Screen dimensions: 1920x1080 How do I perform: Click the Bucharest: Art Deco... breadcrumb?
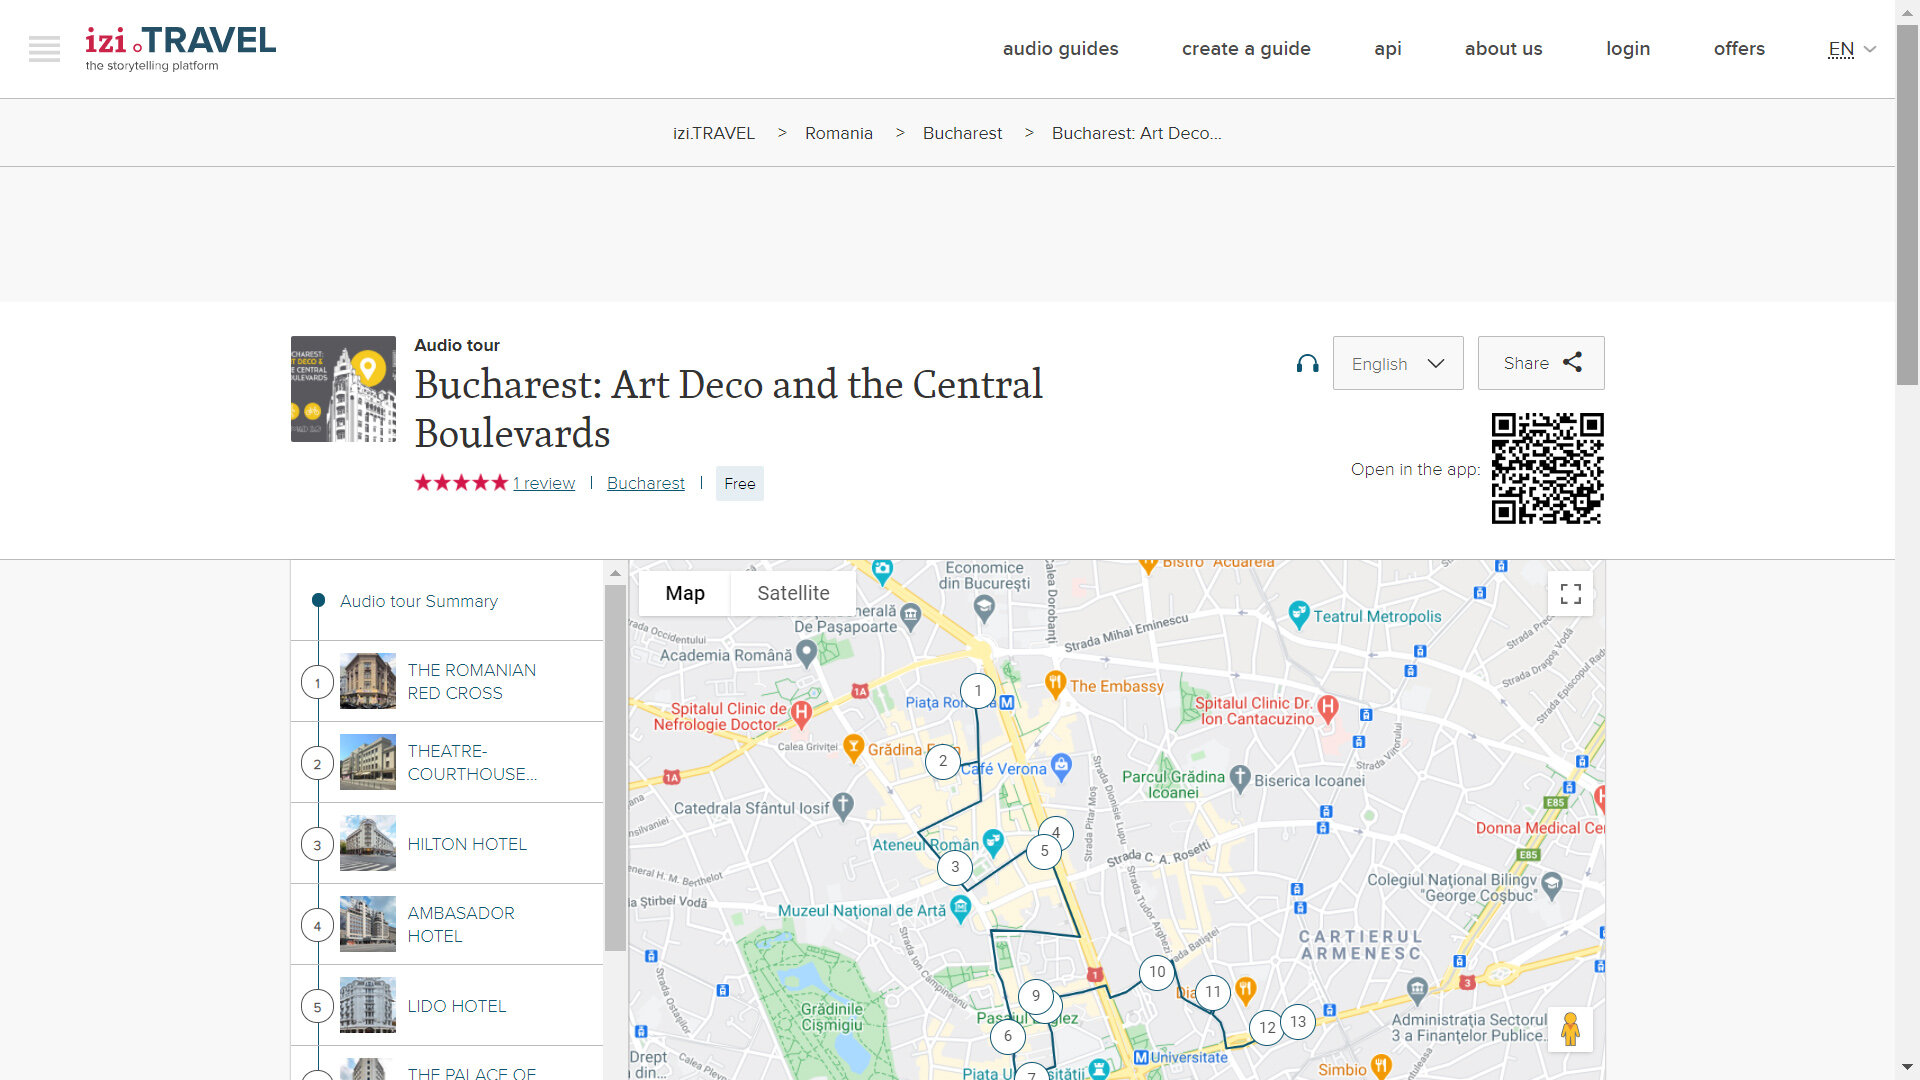pos(1136,133)
